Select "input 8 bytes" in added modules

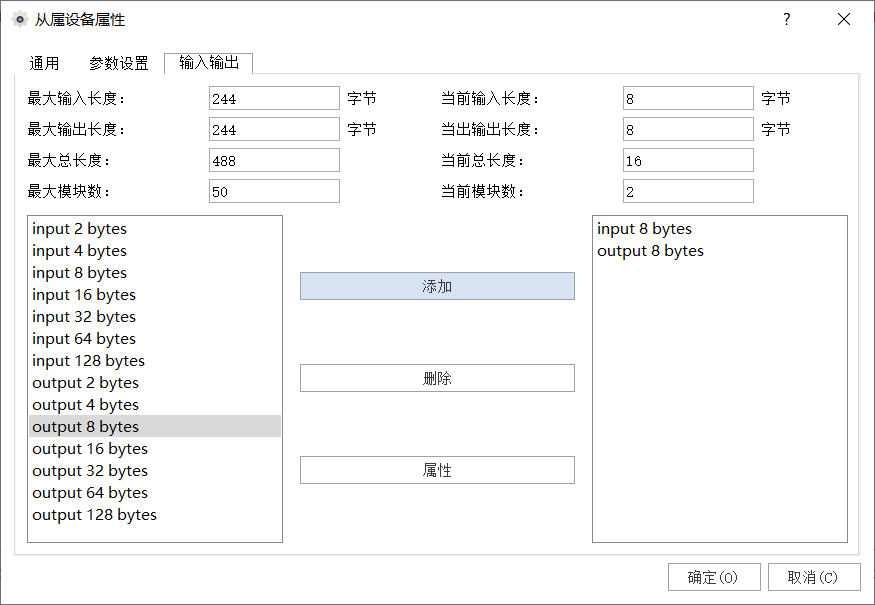[x=644, y=229]
